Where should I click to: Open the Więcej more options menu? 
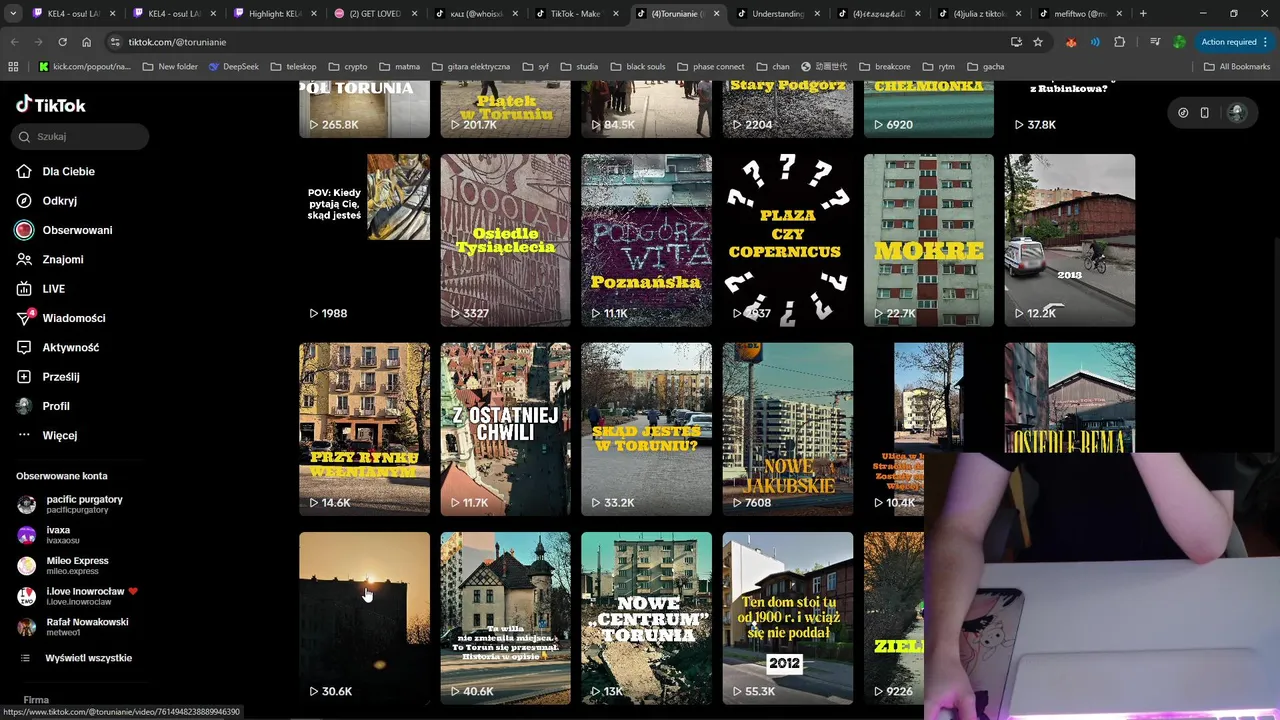(47, 435)
